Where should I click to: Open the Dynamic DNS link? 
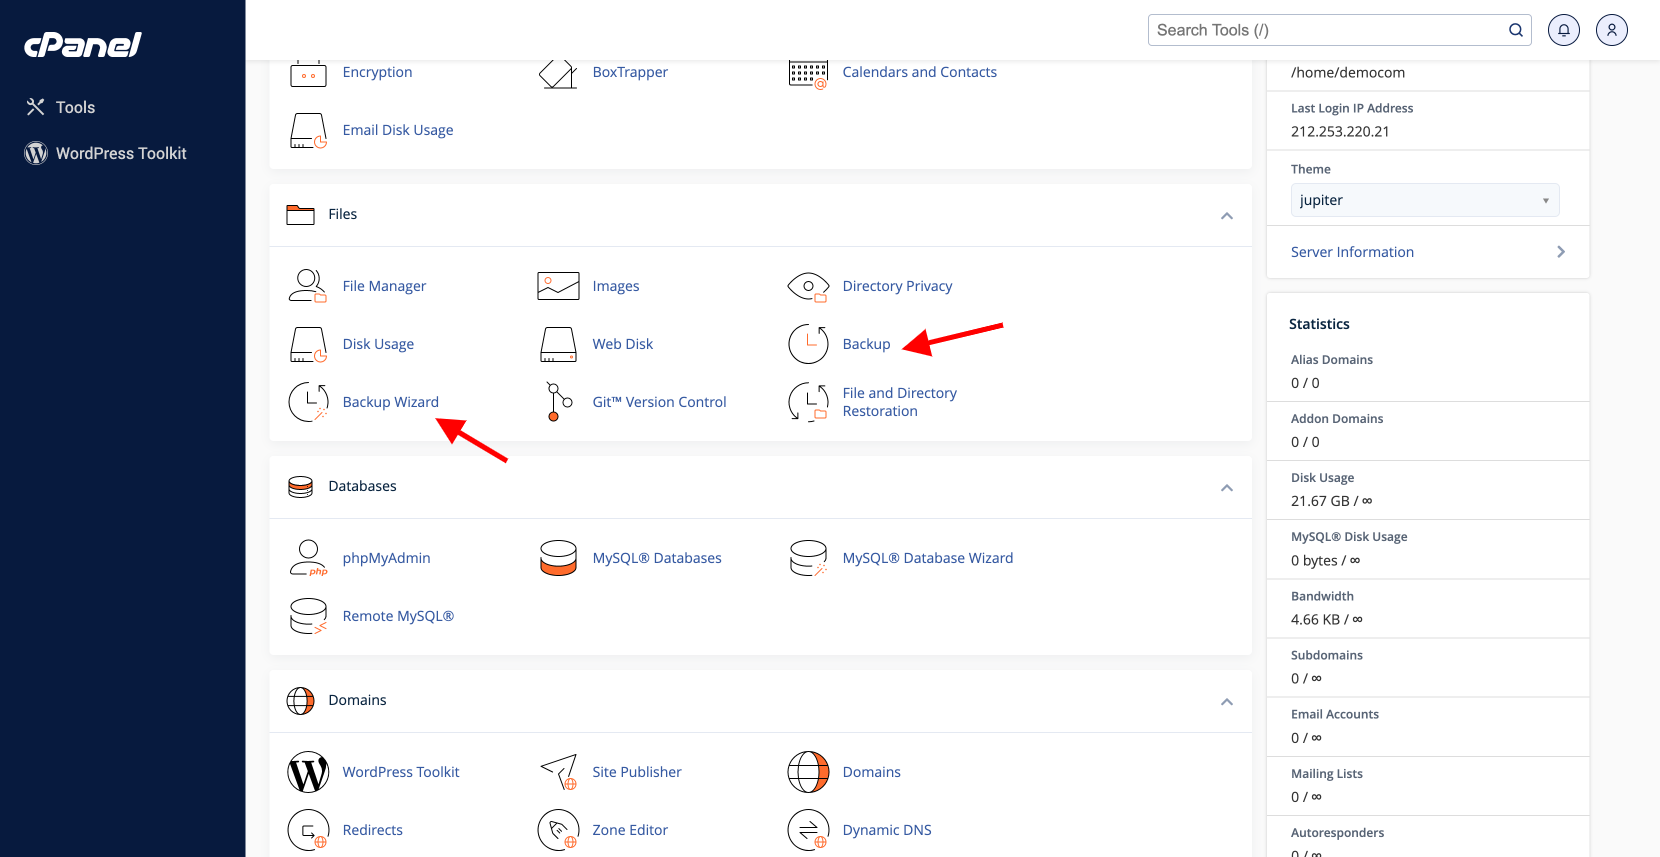(887, 830)
